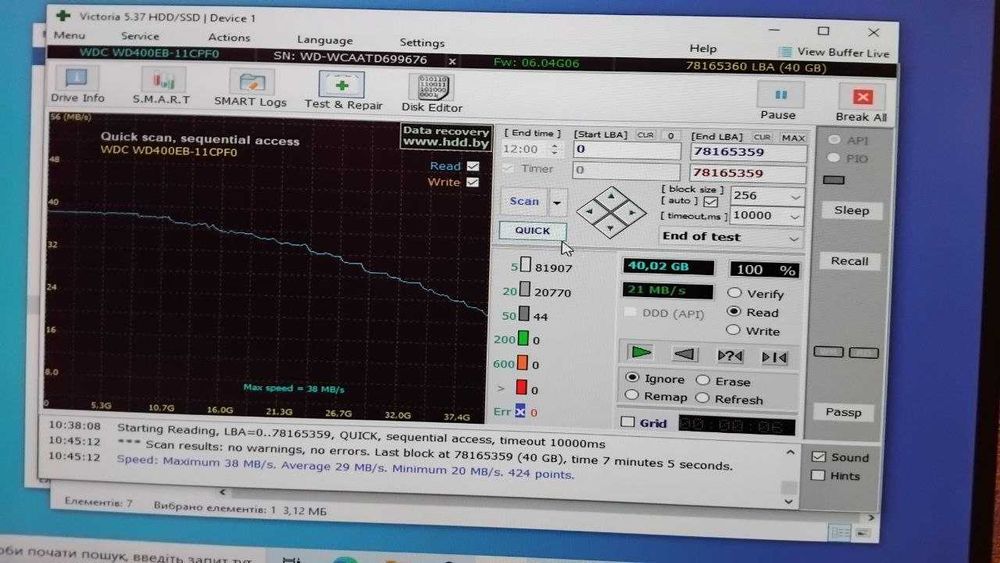Click the End LBA 78165359 input field
The height and width of the screenshot is (563, 1000).
coord(748,152)
